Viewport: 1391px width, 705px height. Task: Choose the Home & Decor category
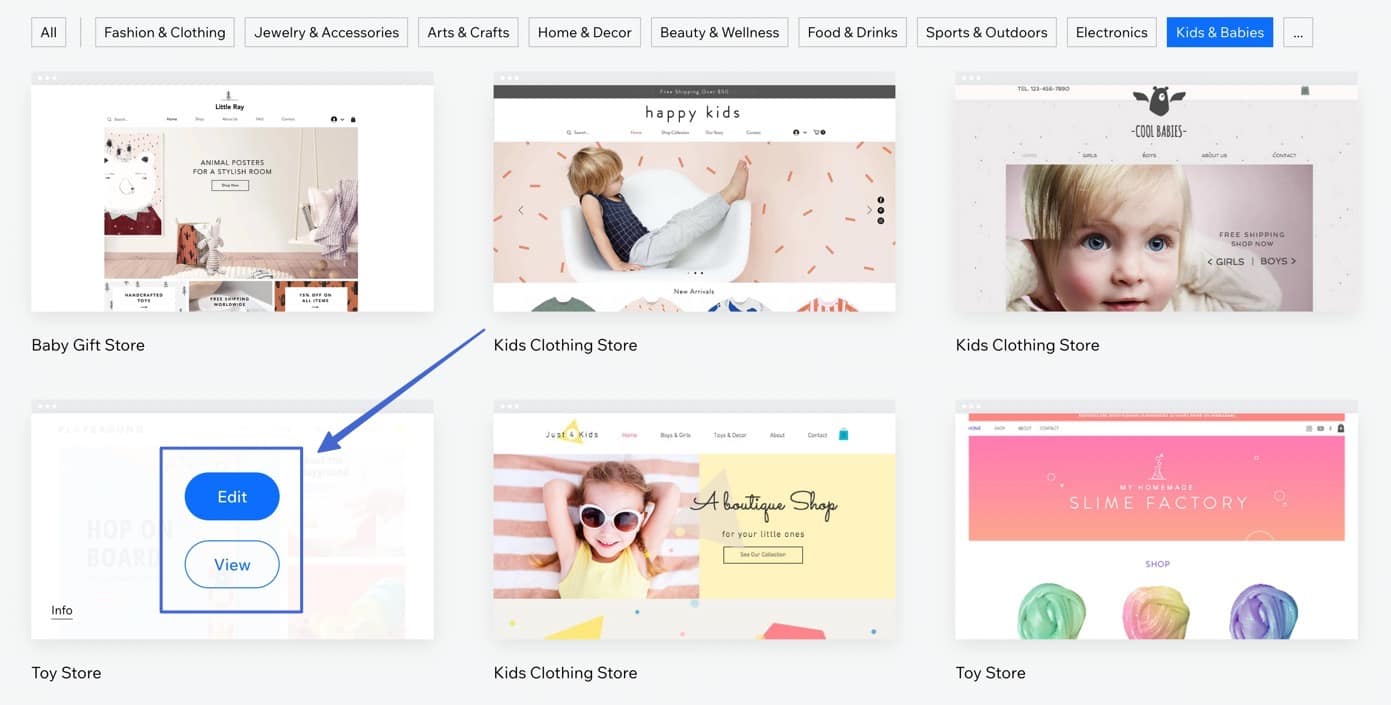[584, 32]
